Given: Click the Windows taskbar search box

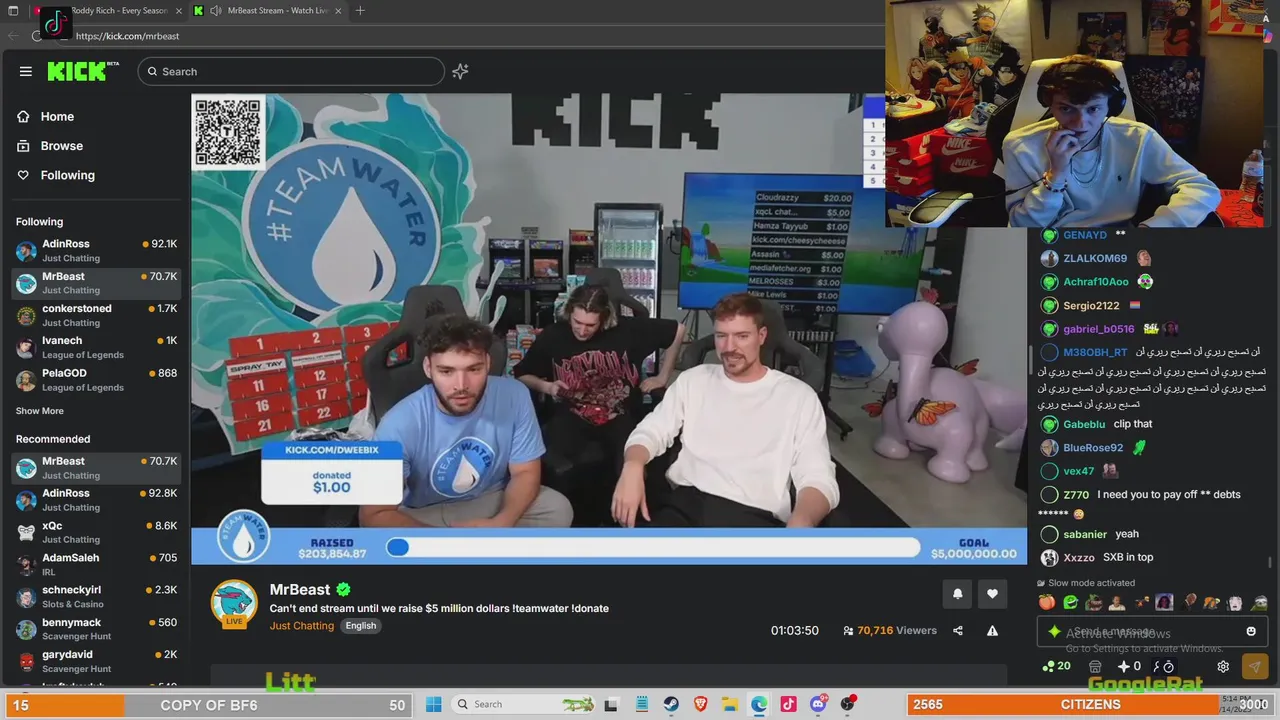Looking at the screenshot, I should click(x=524, y=704).
